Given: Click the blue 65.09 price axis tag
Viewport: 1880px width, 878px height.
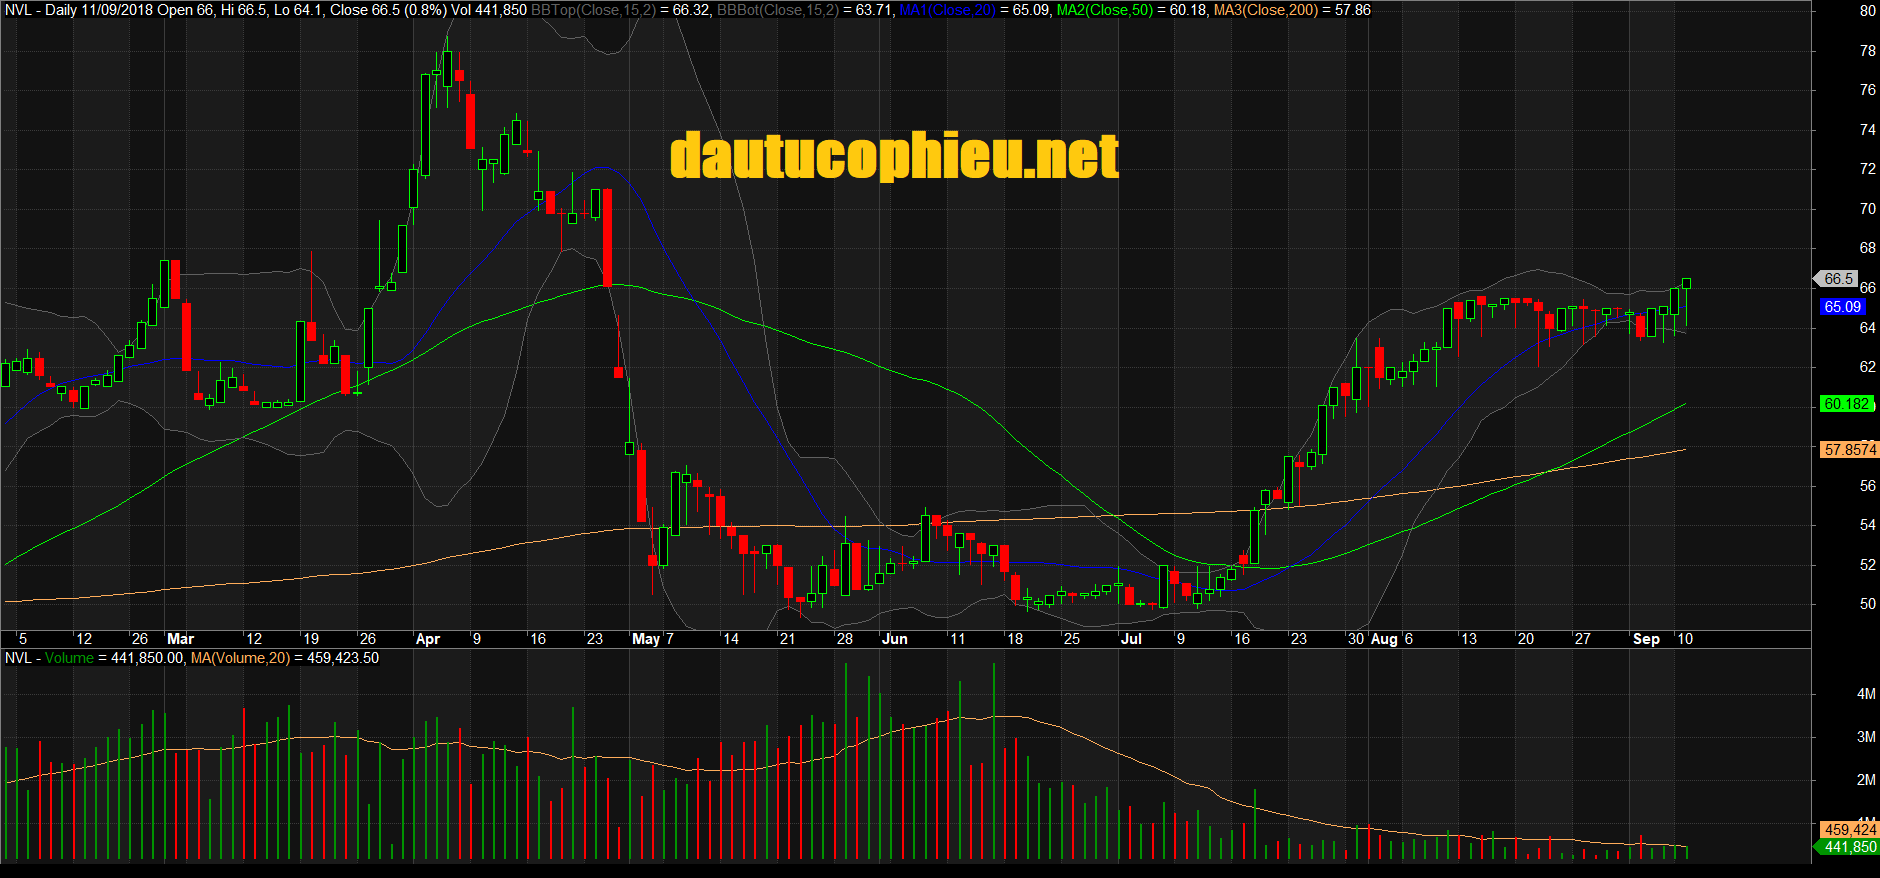Looking at the screenshot, I should 1841,307.
